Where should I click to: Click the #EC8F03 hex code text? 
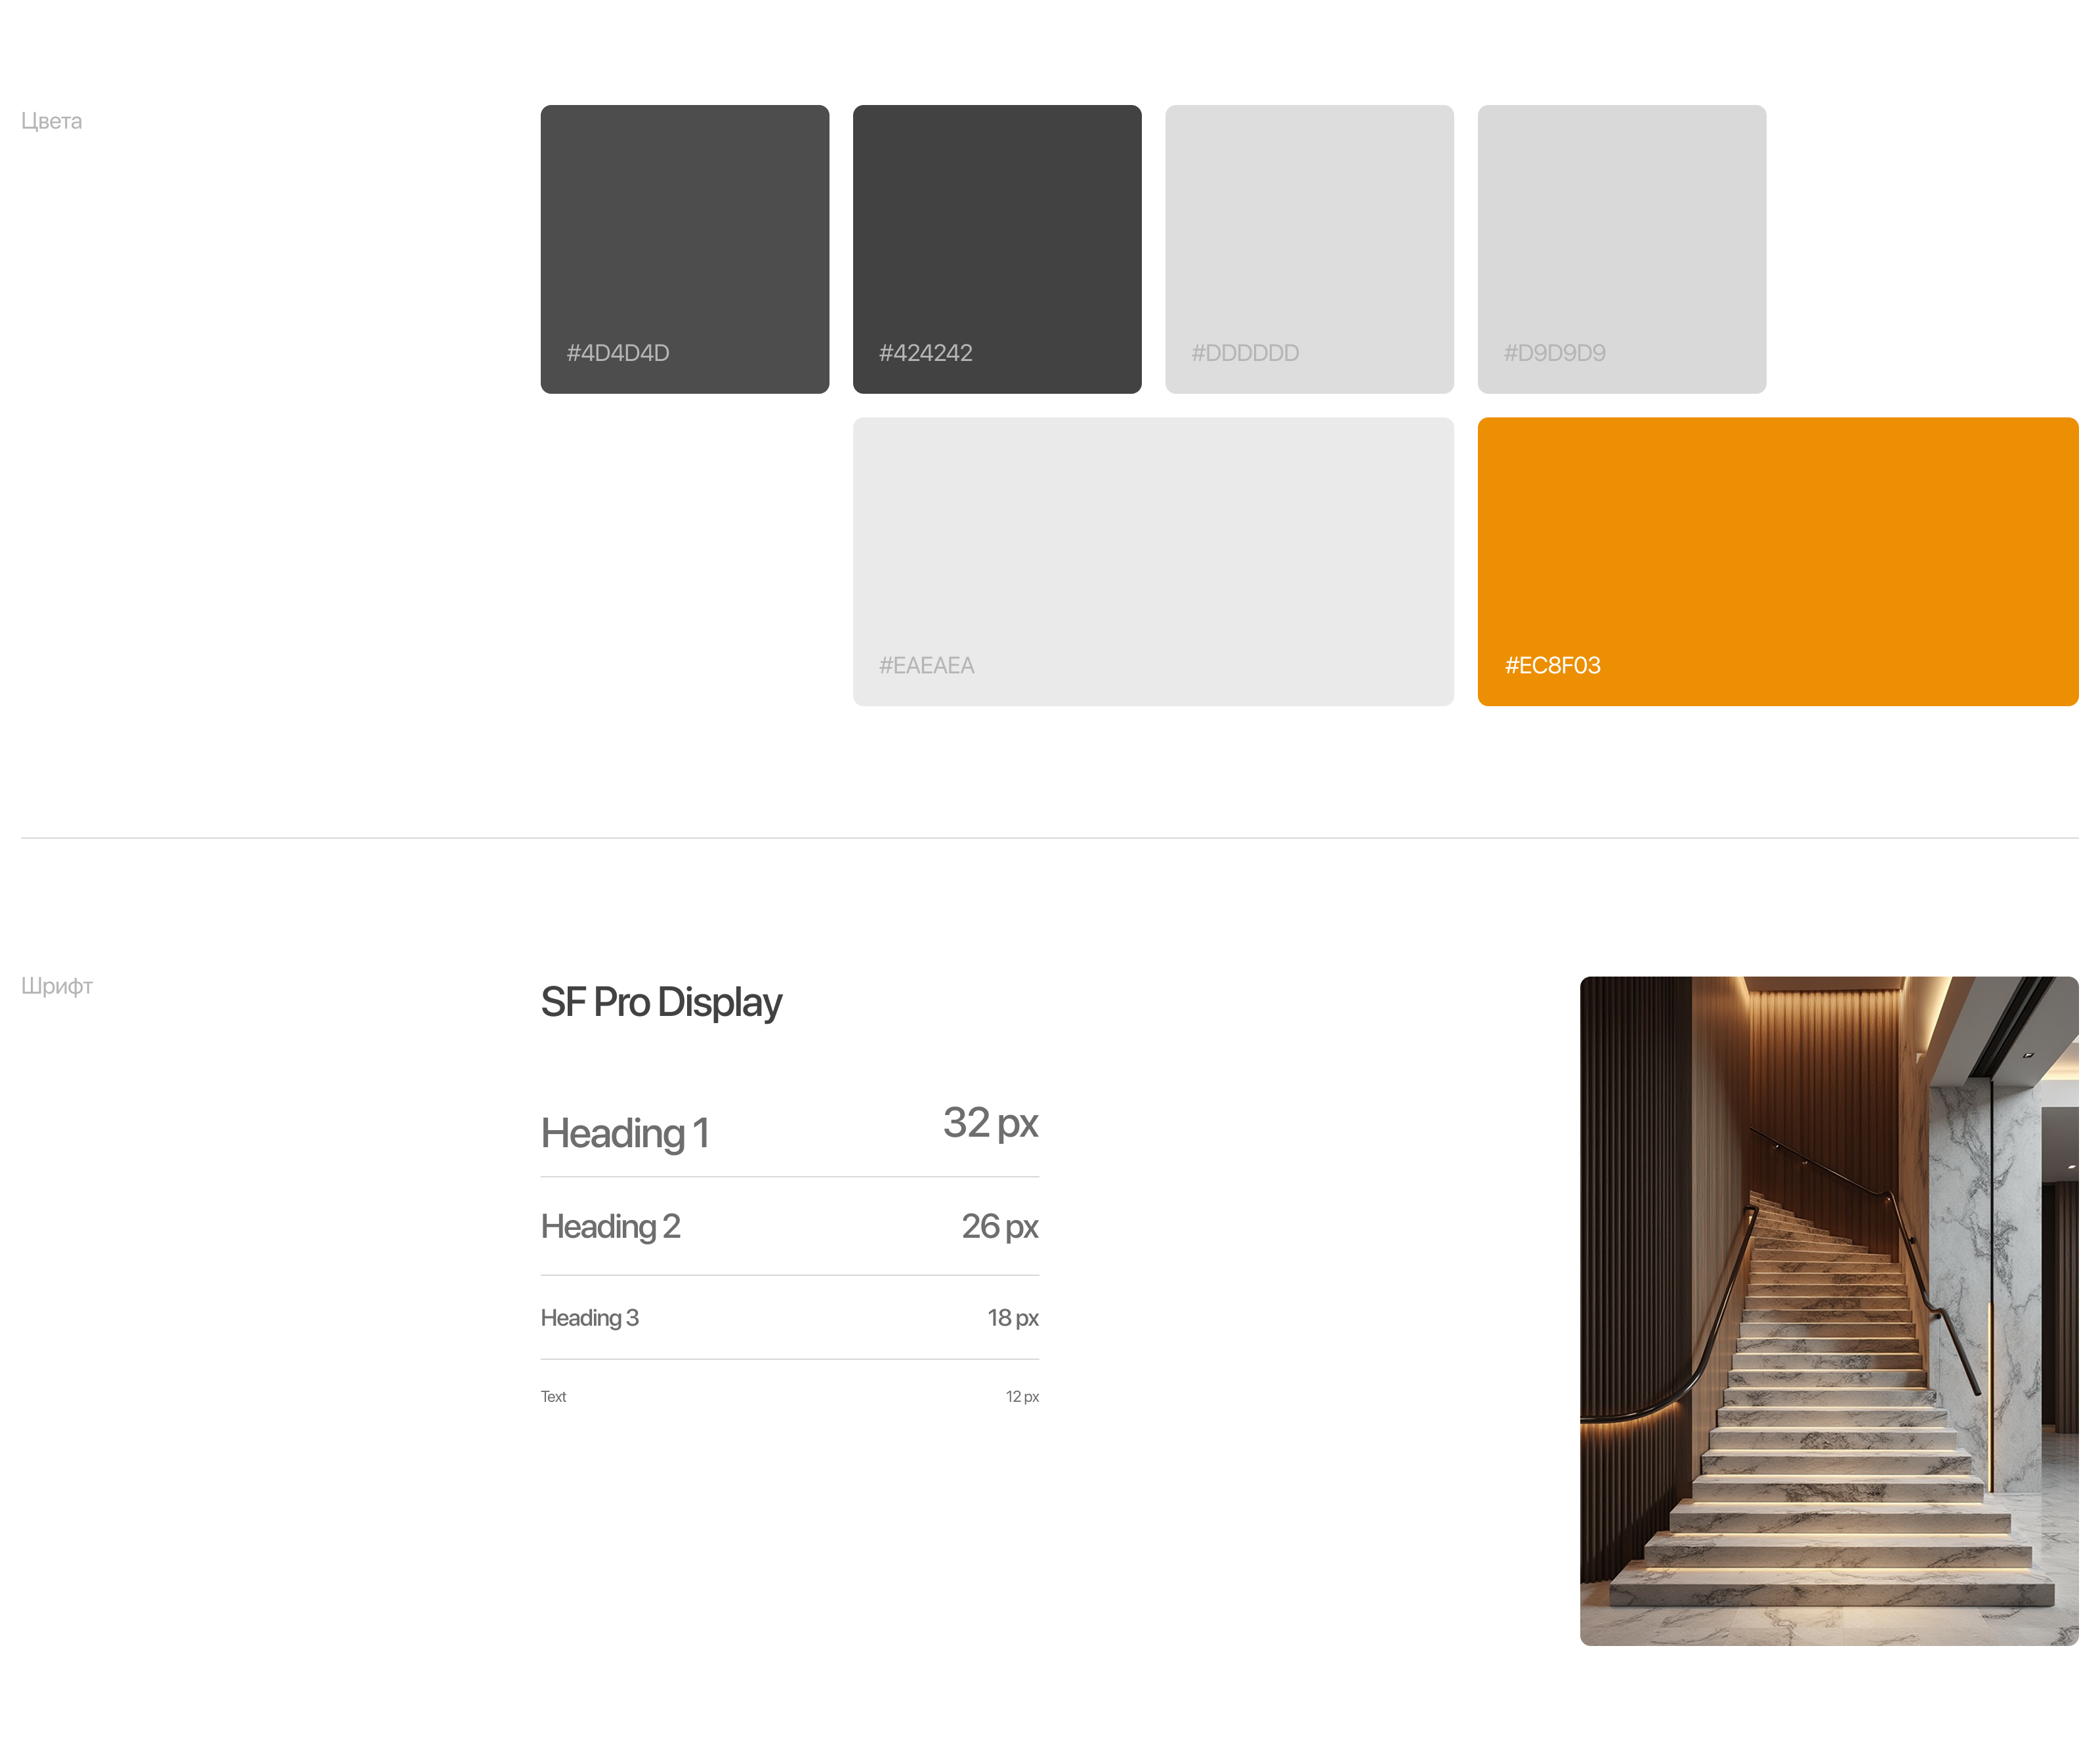click(1552, 665)
